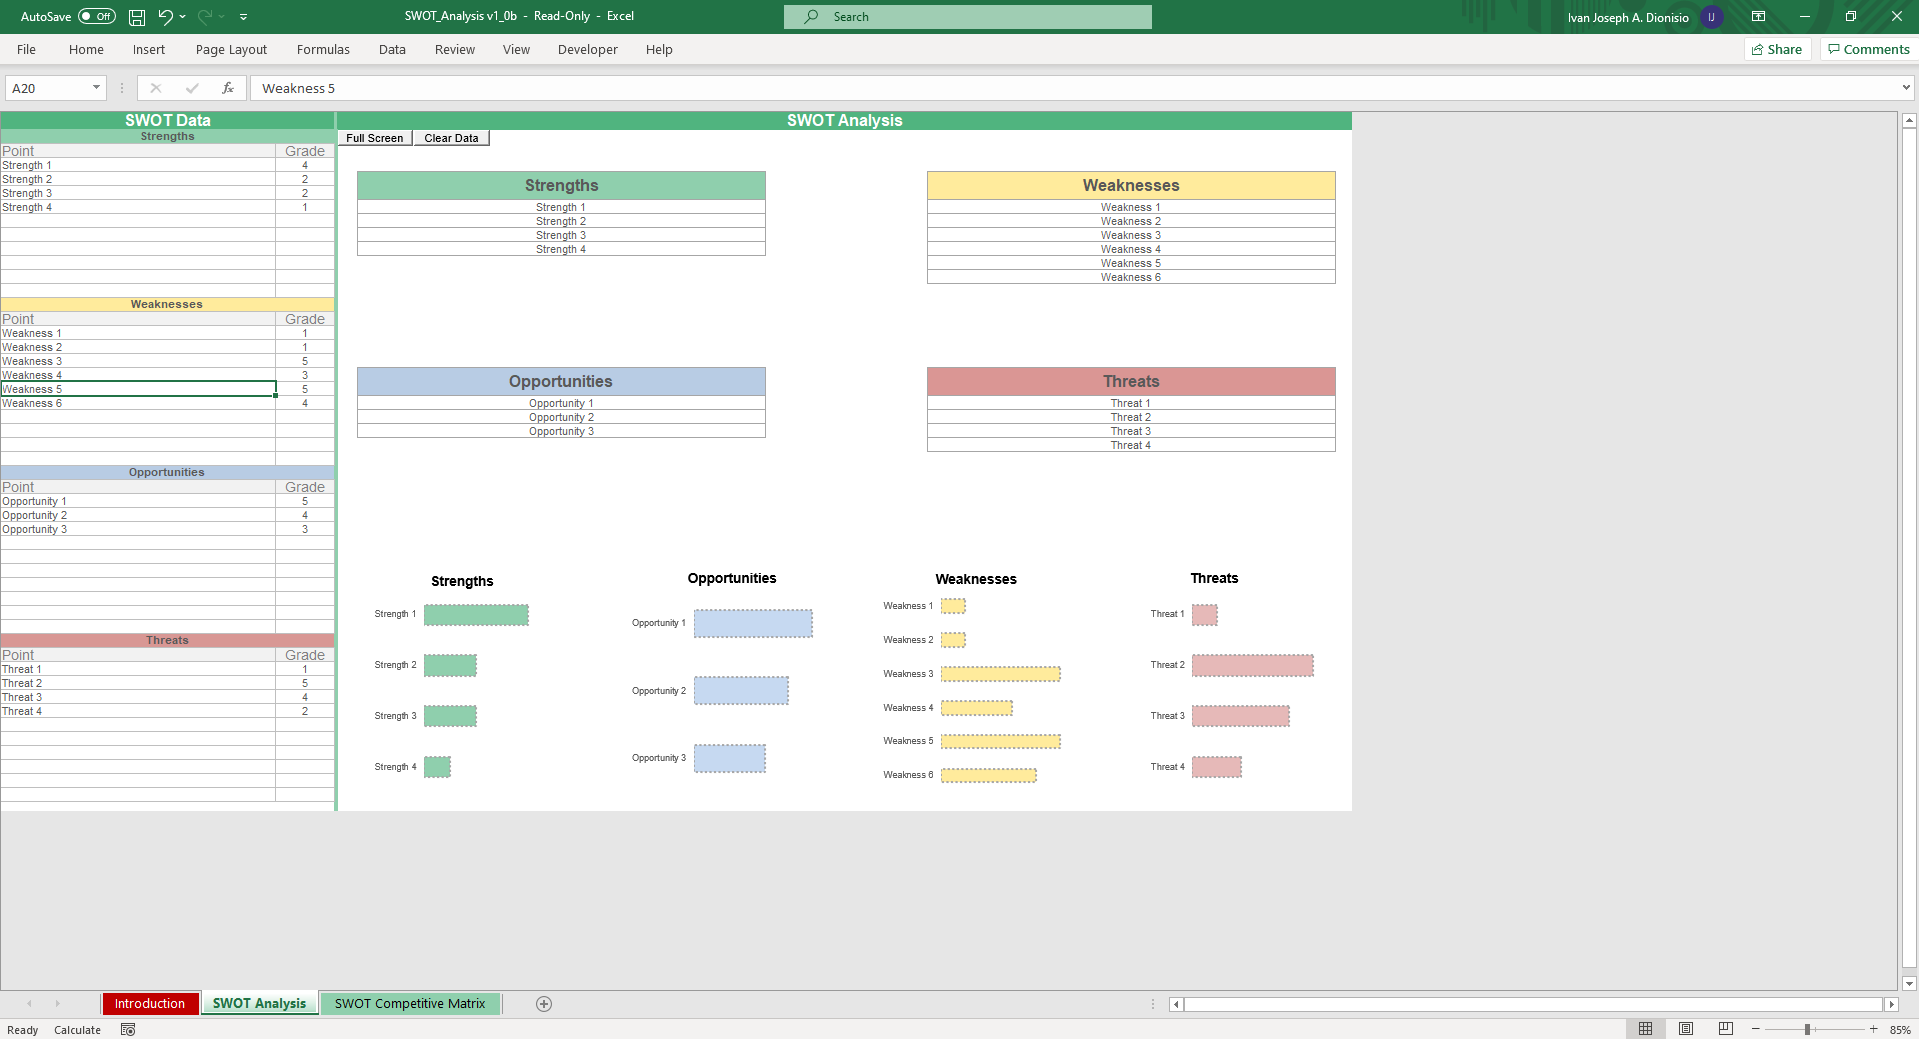
Task: Open Customize Quick Access Toolbar dropdown
Action: pyautogui.click(x=243, y=17)
